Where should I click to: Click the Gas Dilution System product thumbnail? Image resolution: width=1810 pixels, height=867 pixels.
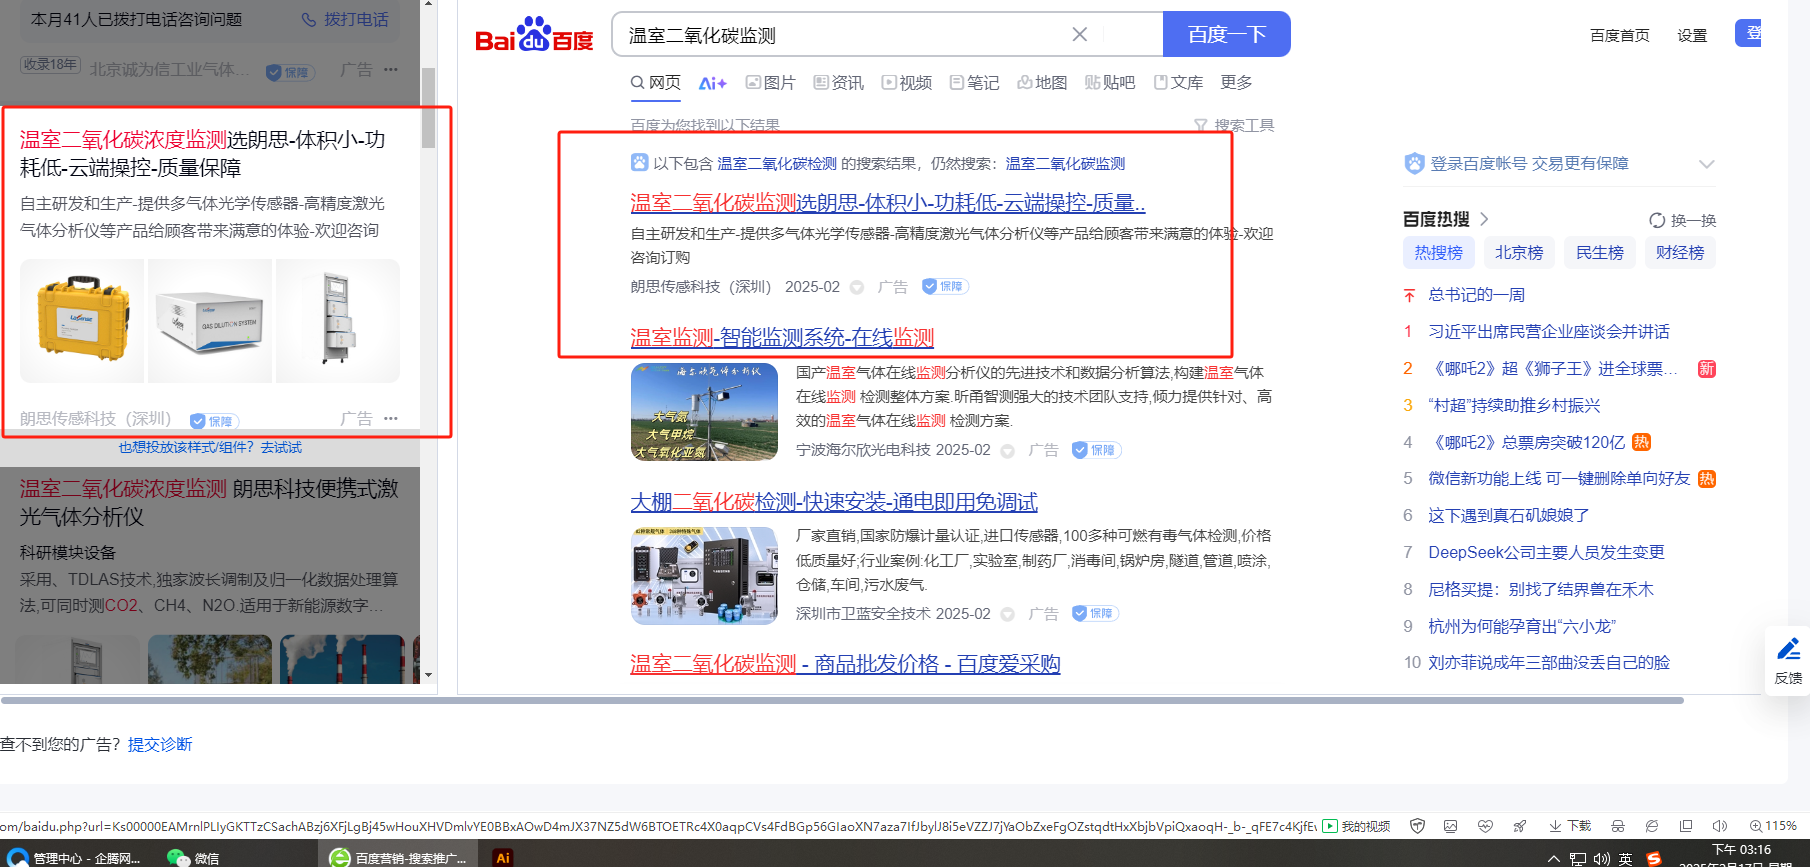210,321
